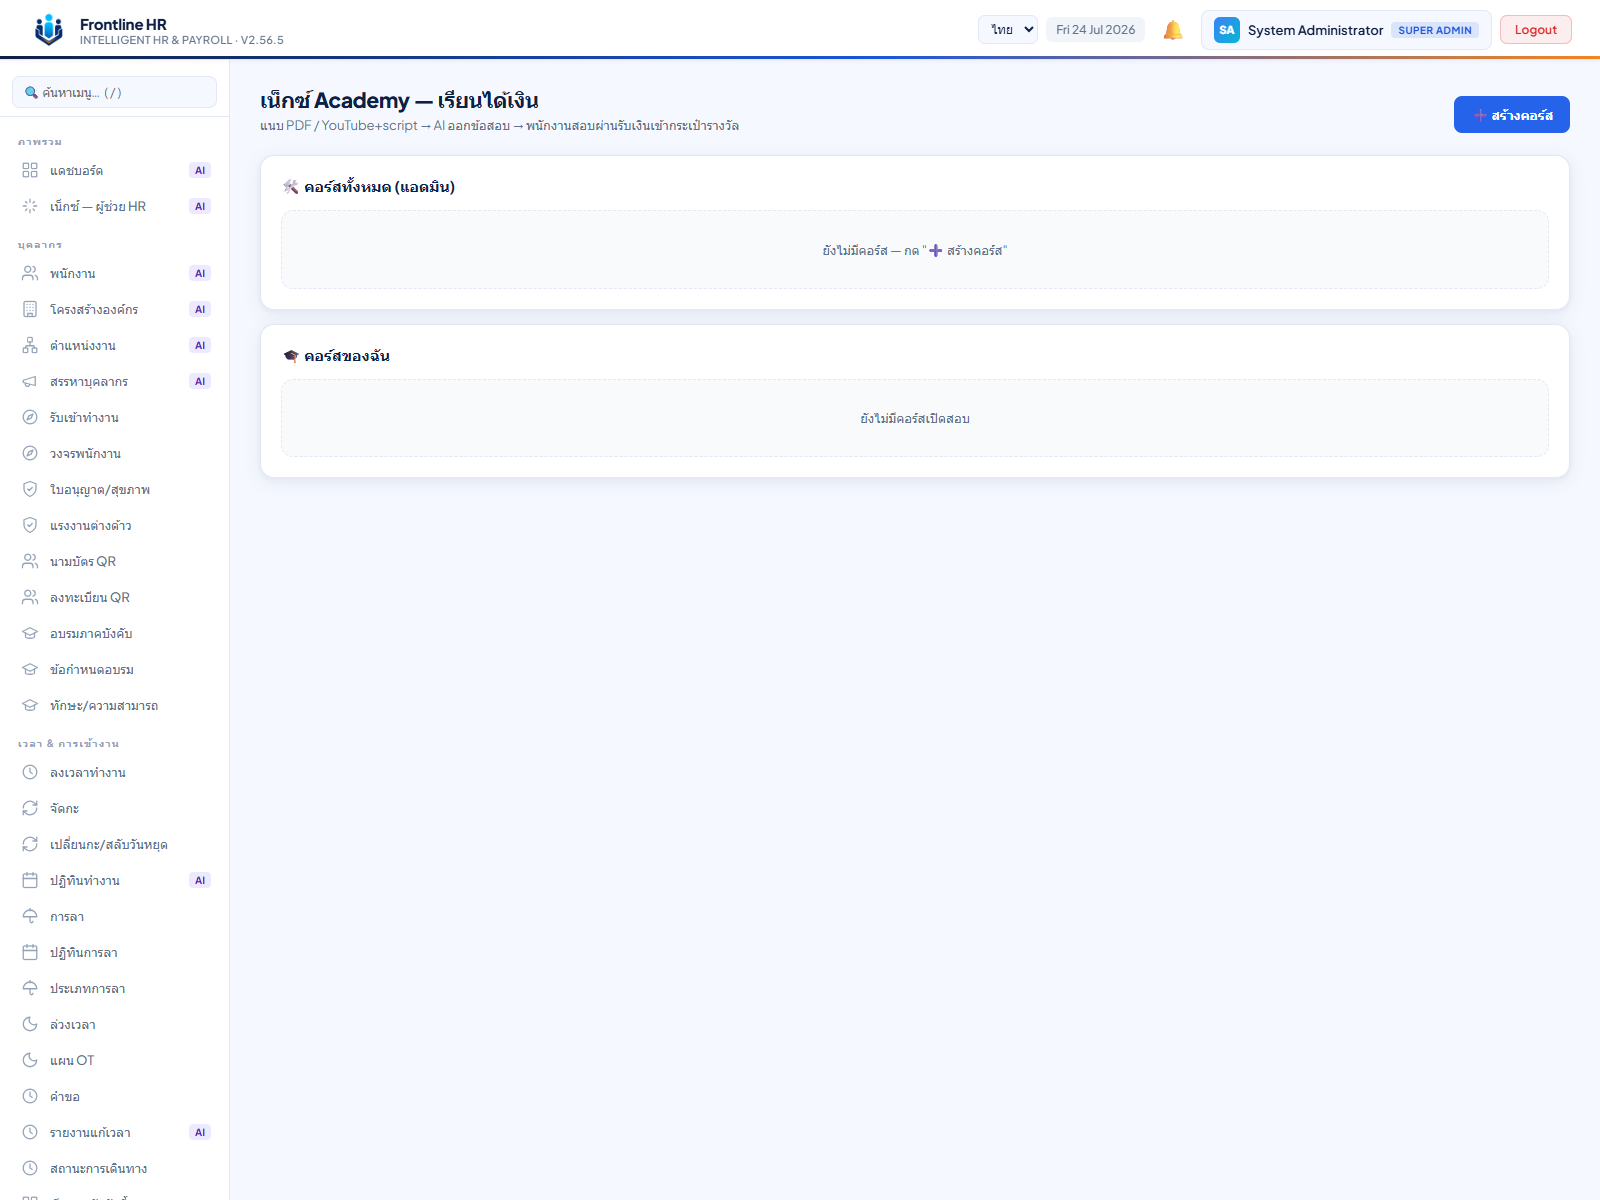
Task: Select ข้อกำหนดอบรม from the sidebar
Action: click(116, 669)
